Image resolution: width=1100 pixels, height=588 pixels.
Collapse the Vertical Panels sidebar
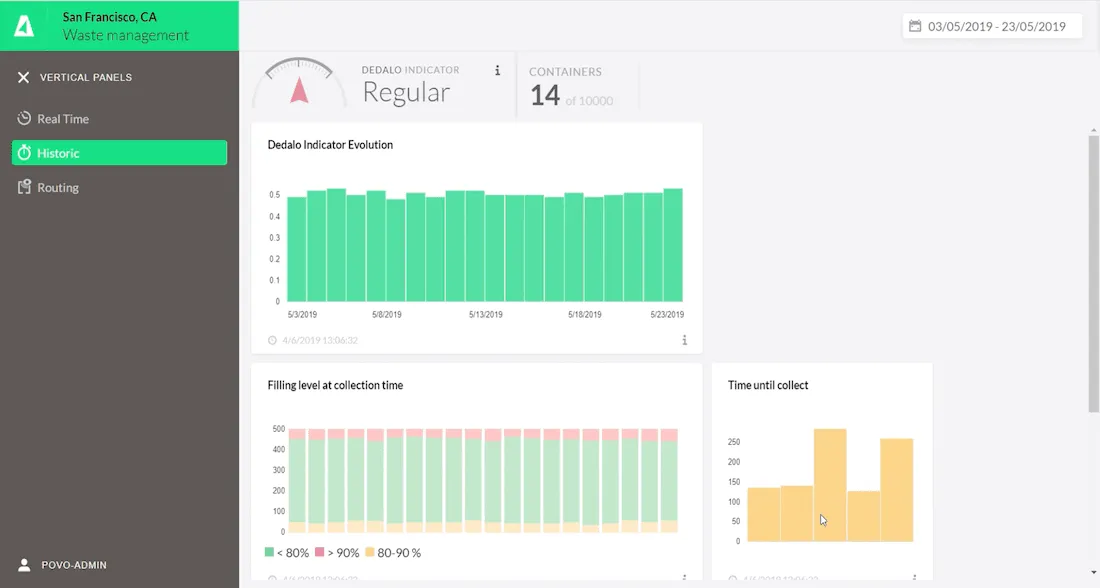point(22,77)
